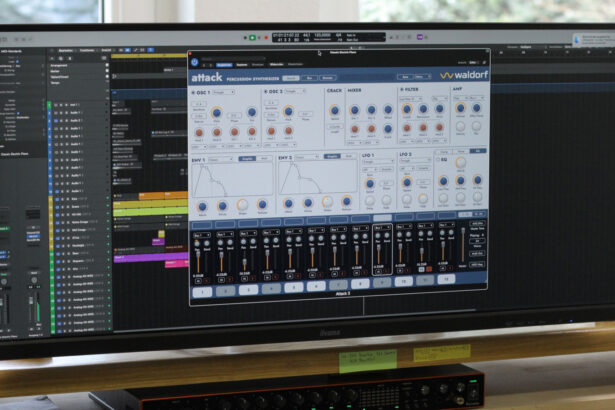Click the OSC 1 FM knob

[252, 112]
